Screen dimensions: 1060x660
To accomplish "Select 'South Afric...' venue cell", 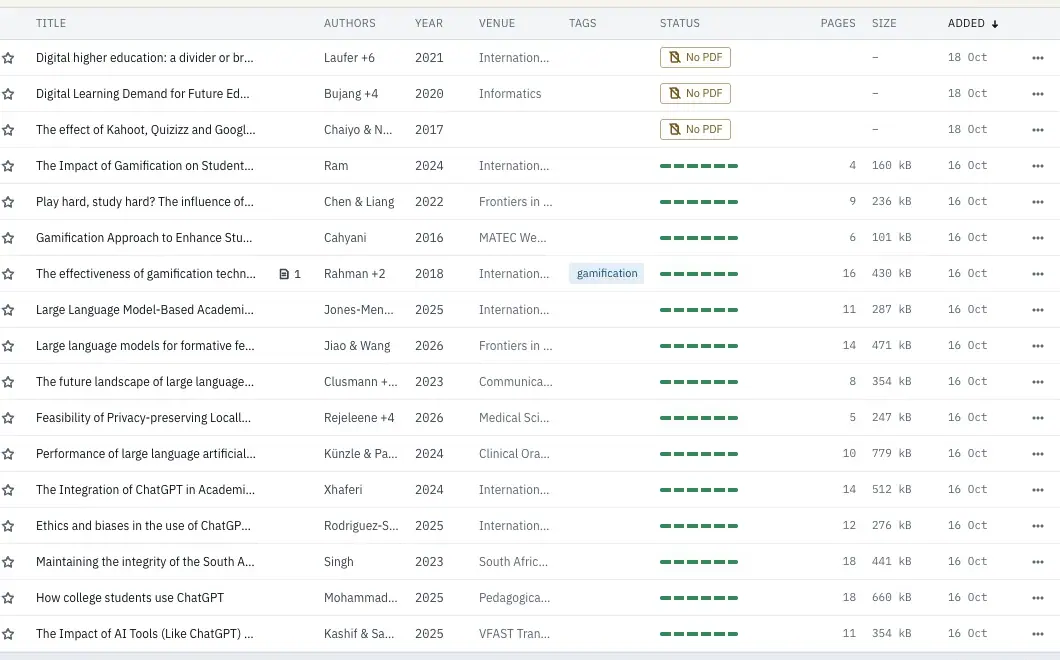I will pyautogui.click(x=513, y=561).
